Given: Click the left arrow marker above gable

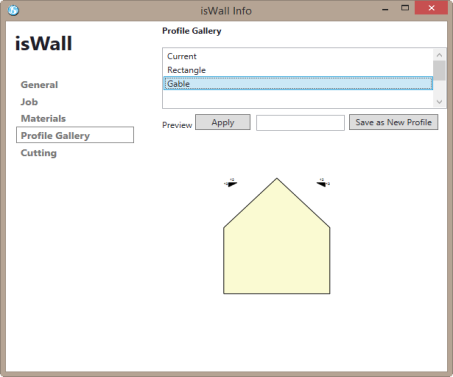Looking at the screenshot, I should (230, 183).
